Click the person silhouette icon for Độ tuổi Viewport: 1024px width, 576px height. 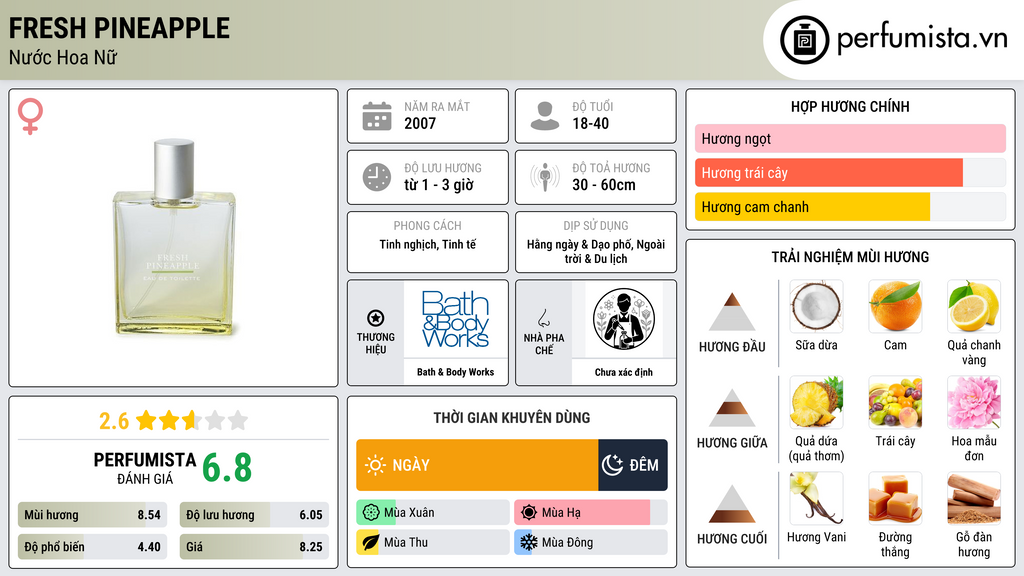[x=545, y=116]
